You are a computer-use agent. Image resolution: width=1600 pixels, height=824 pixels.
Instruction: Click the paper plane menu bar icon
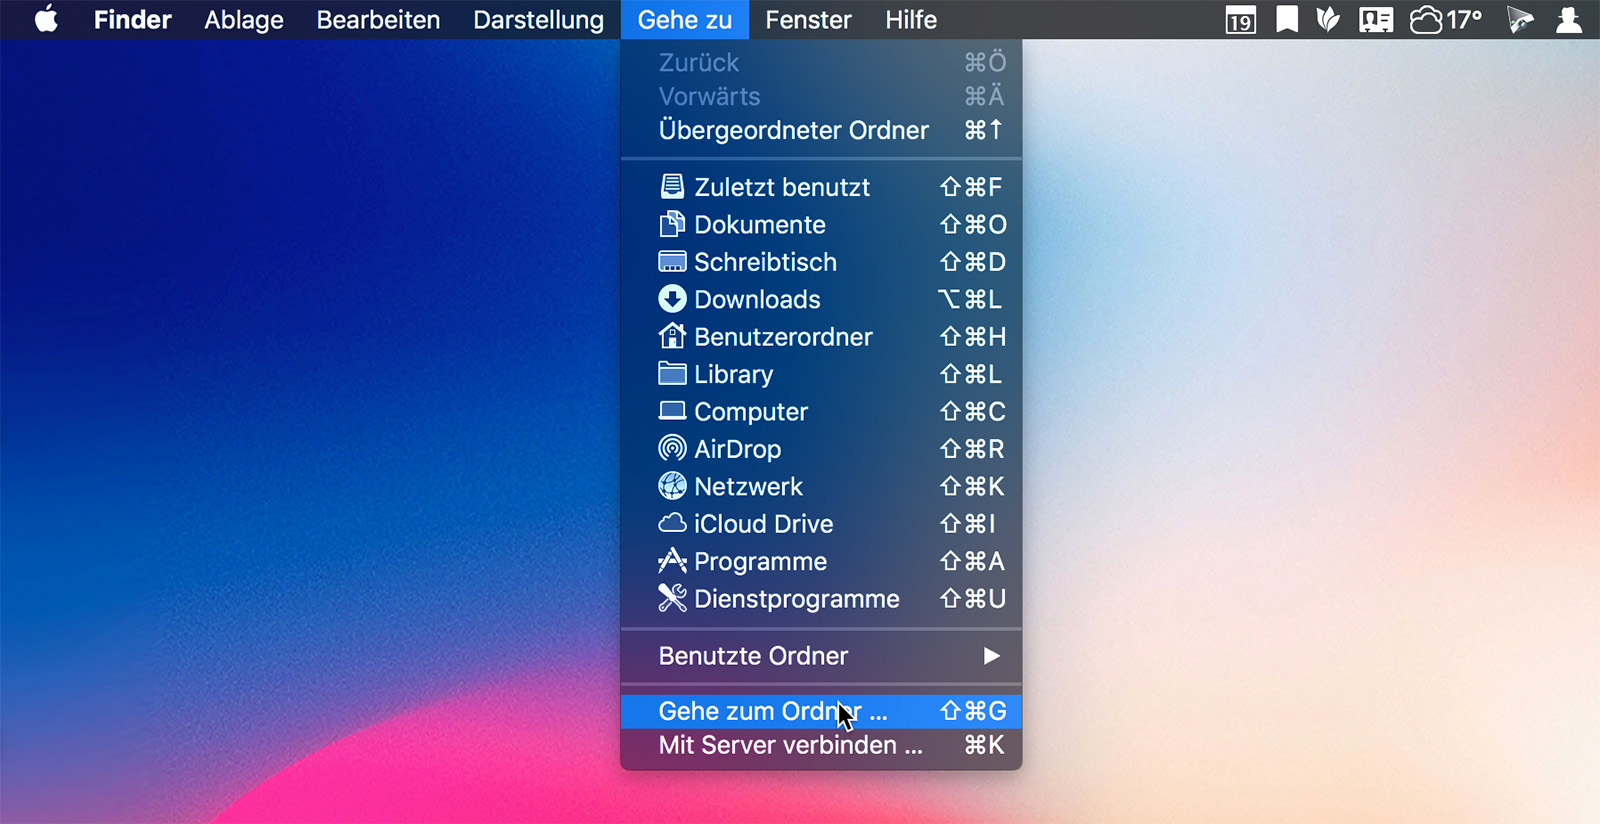click(1520, 19)
